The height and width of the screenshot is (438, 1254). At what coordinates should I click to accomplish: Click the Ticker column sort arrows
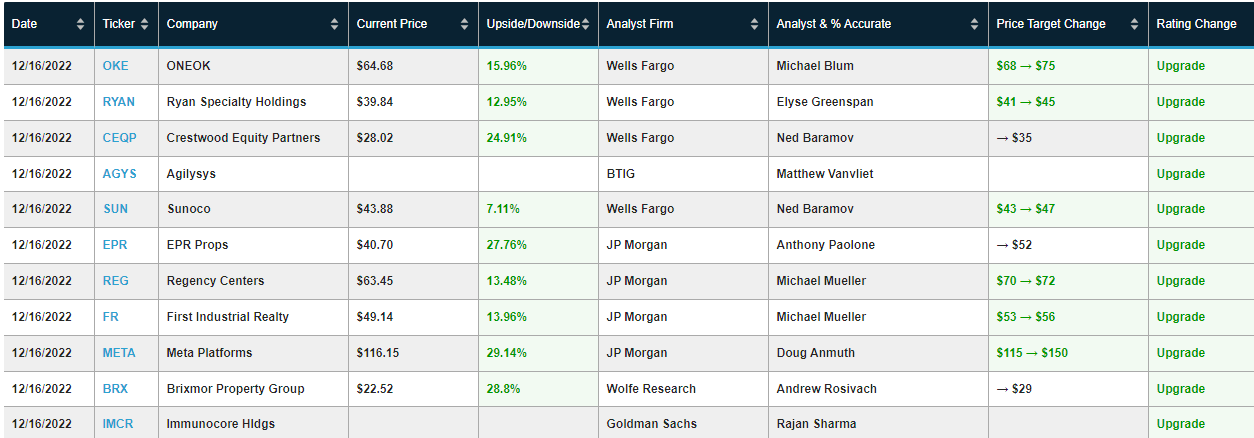pyautogui.click(x=144, y=24)
